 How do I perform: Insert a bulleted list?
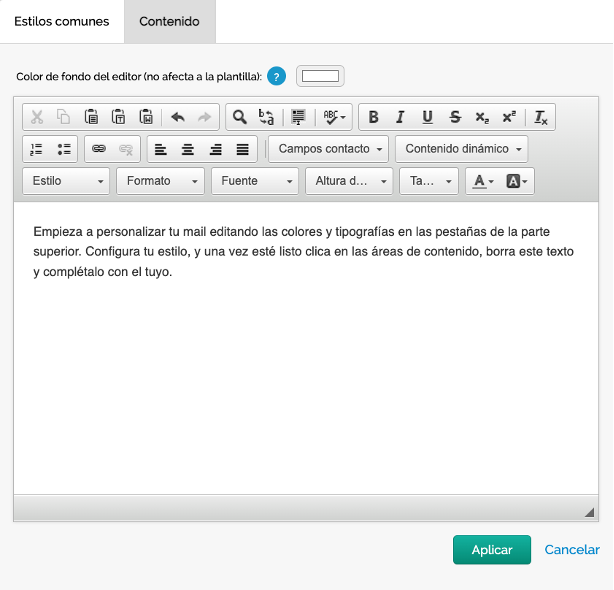(64, 149)
